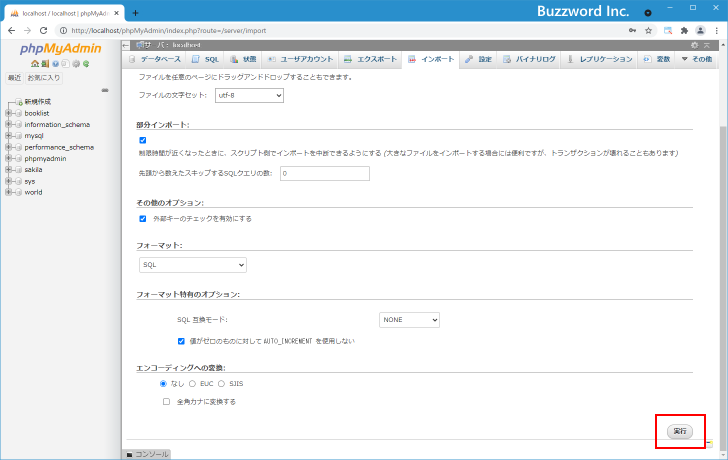Switch to the 状態 status tab
This screenshot has width=728, height=460.
pyautogui.click(x=243, y=59)
